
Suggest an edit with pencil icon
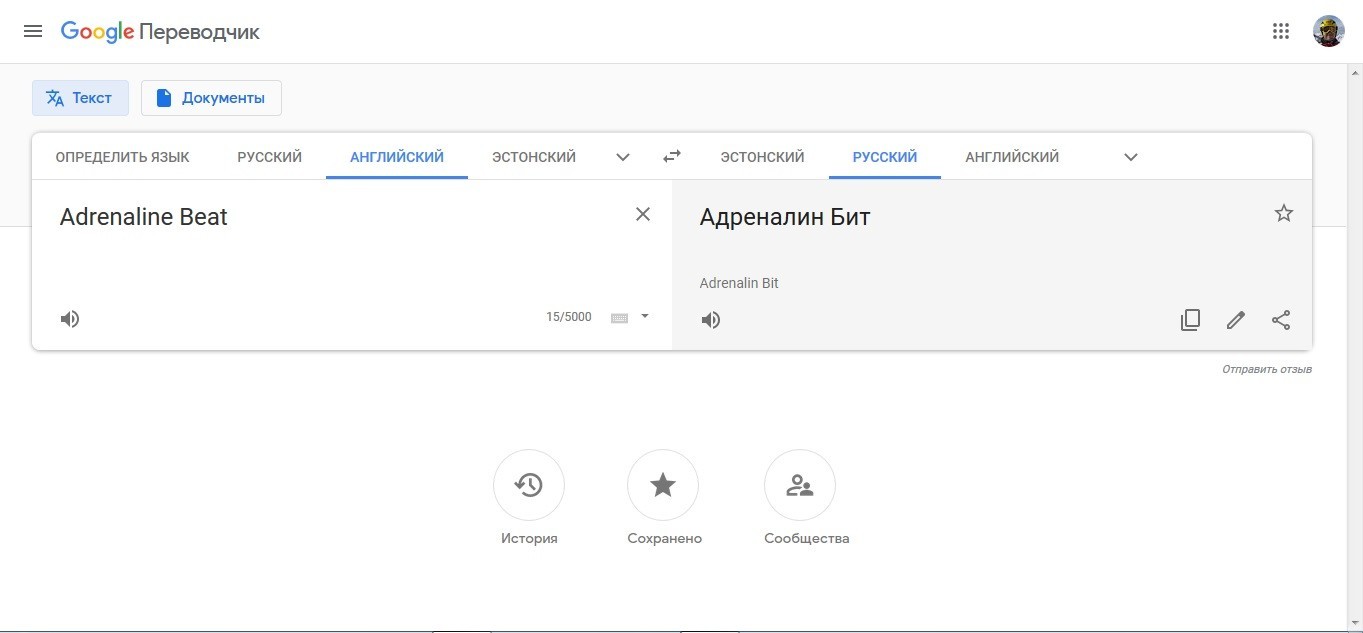coord(1236,320)
